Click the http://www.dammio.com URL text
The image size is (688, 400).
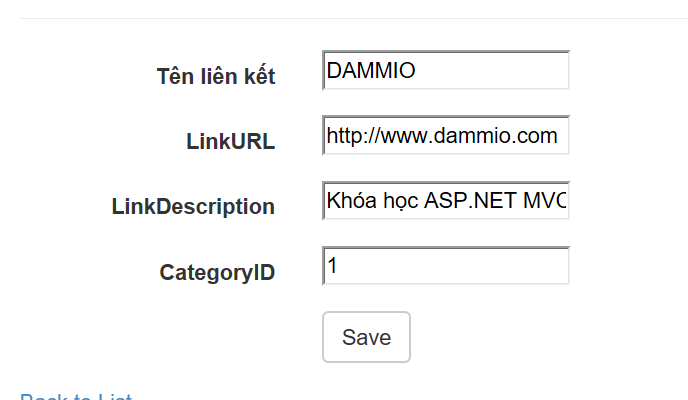[x=442, y=136]
